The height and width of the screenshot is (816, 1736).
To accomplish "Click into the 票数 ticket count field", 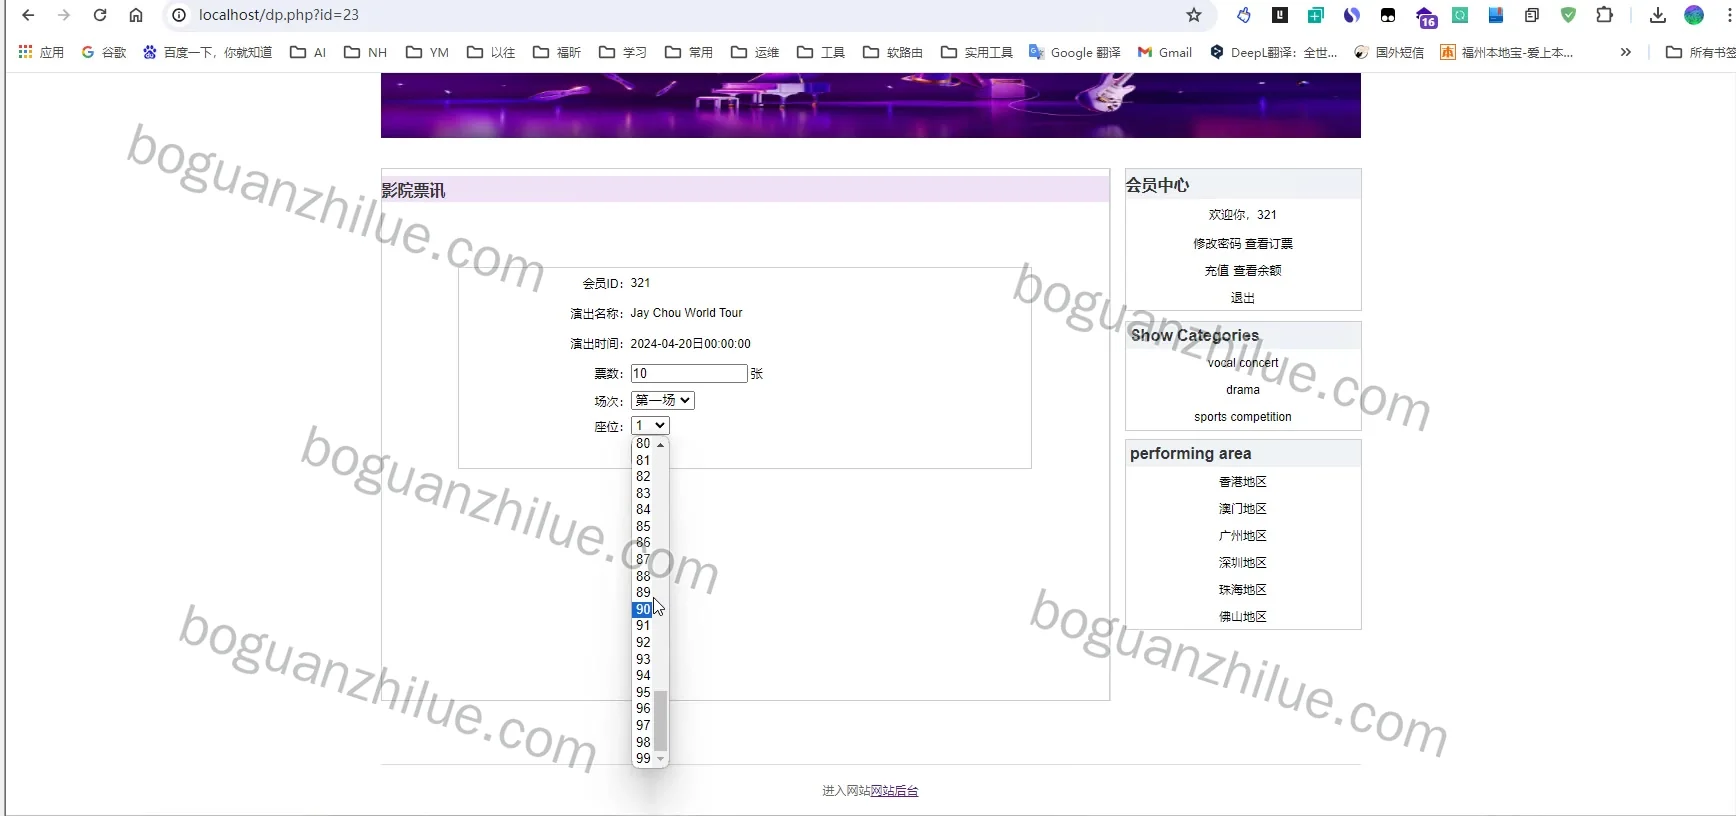I will point(689,373).
